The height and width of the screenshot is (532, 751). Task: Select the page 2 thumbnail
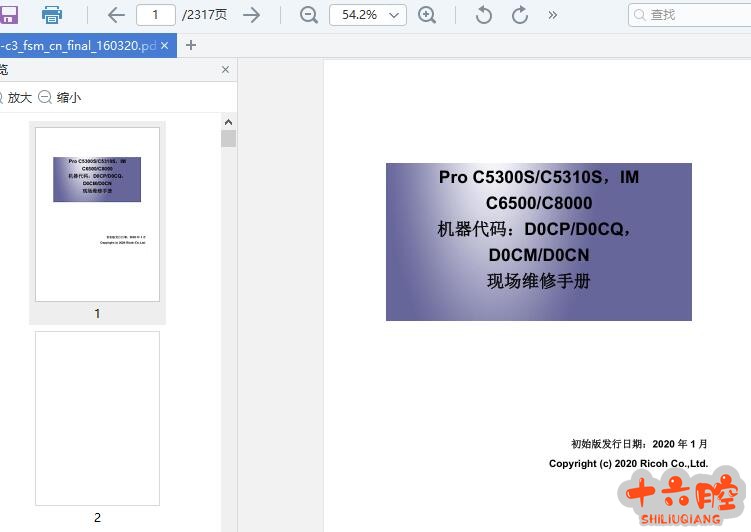click(97, 418)
